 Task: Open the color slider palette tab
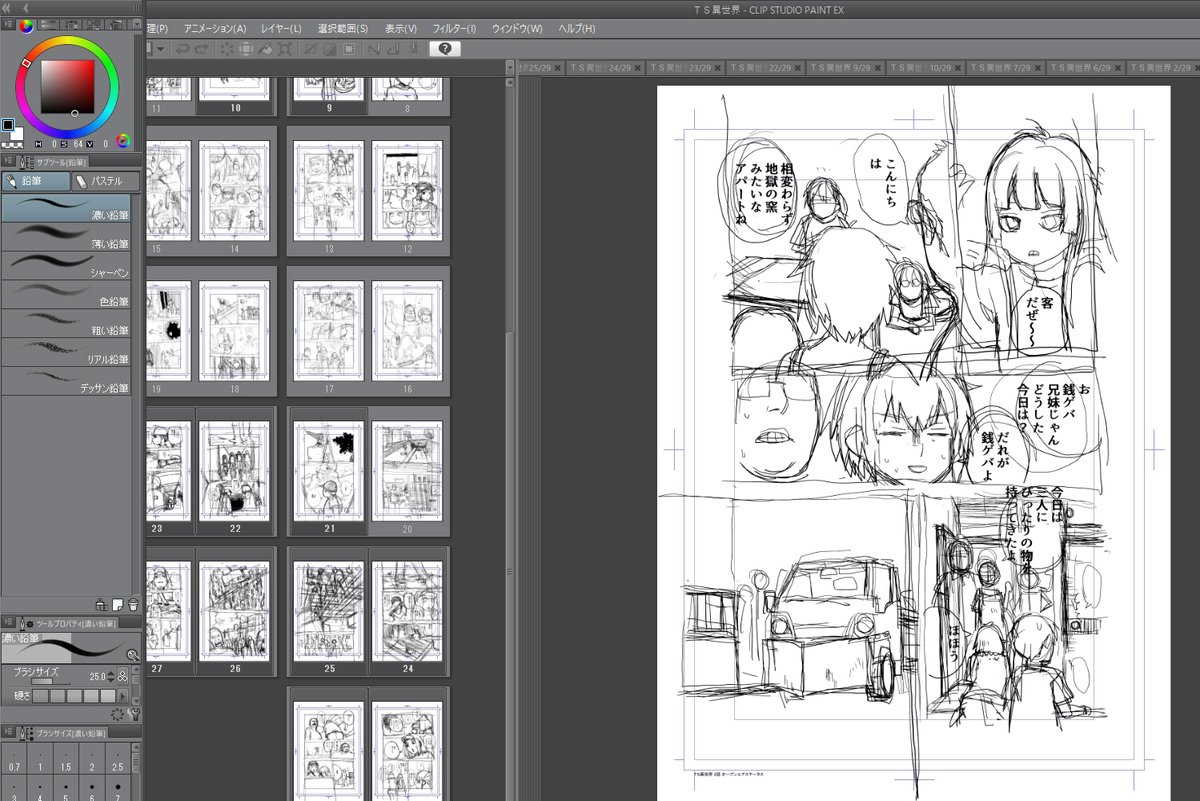click(x=50, y=25)
